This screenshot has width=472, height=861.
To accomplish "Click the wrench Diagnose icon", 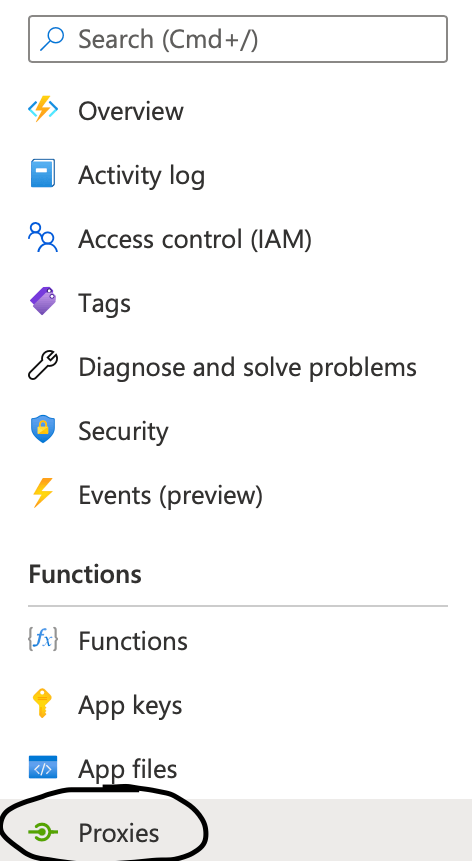I will [x=43, y=366].
